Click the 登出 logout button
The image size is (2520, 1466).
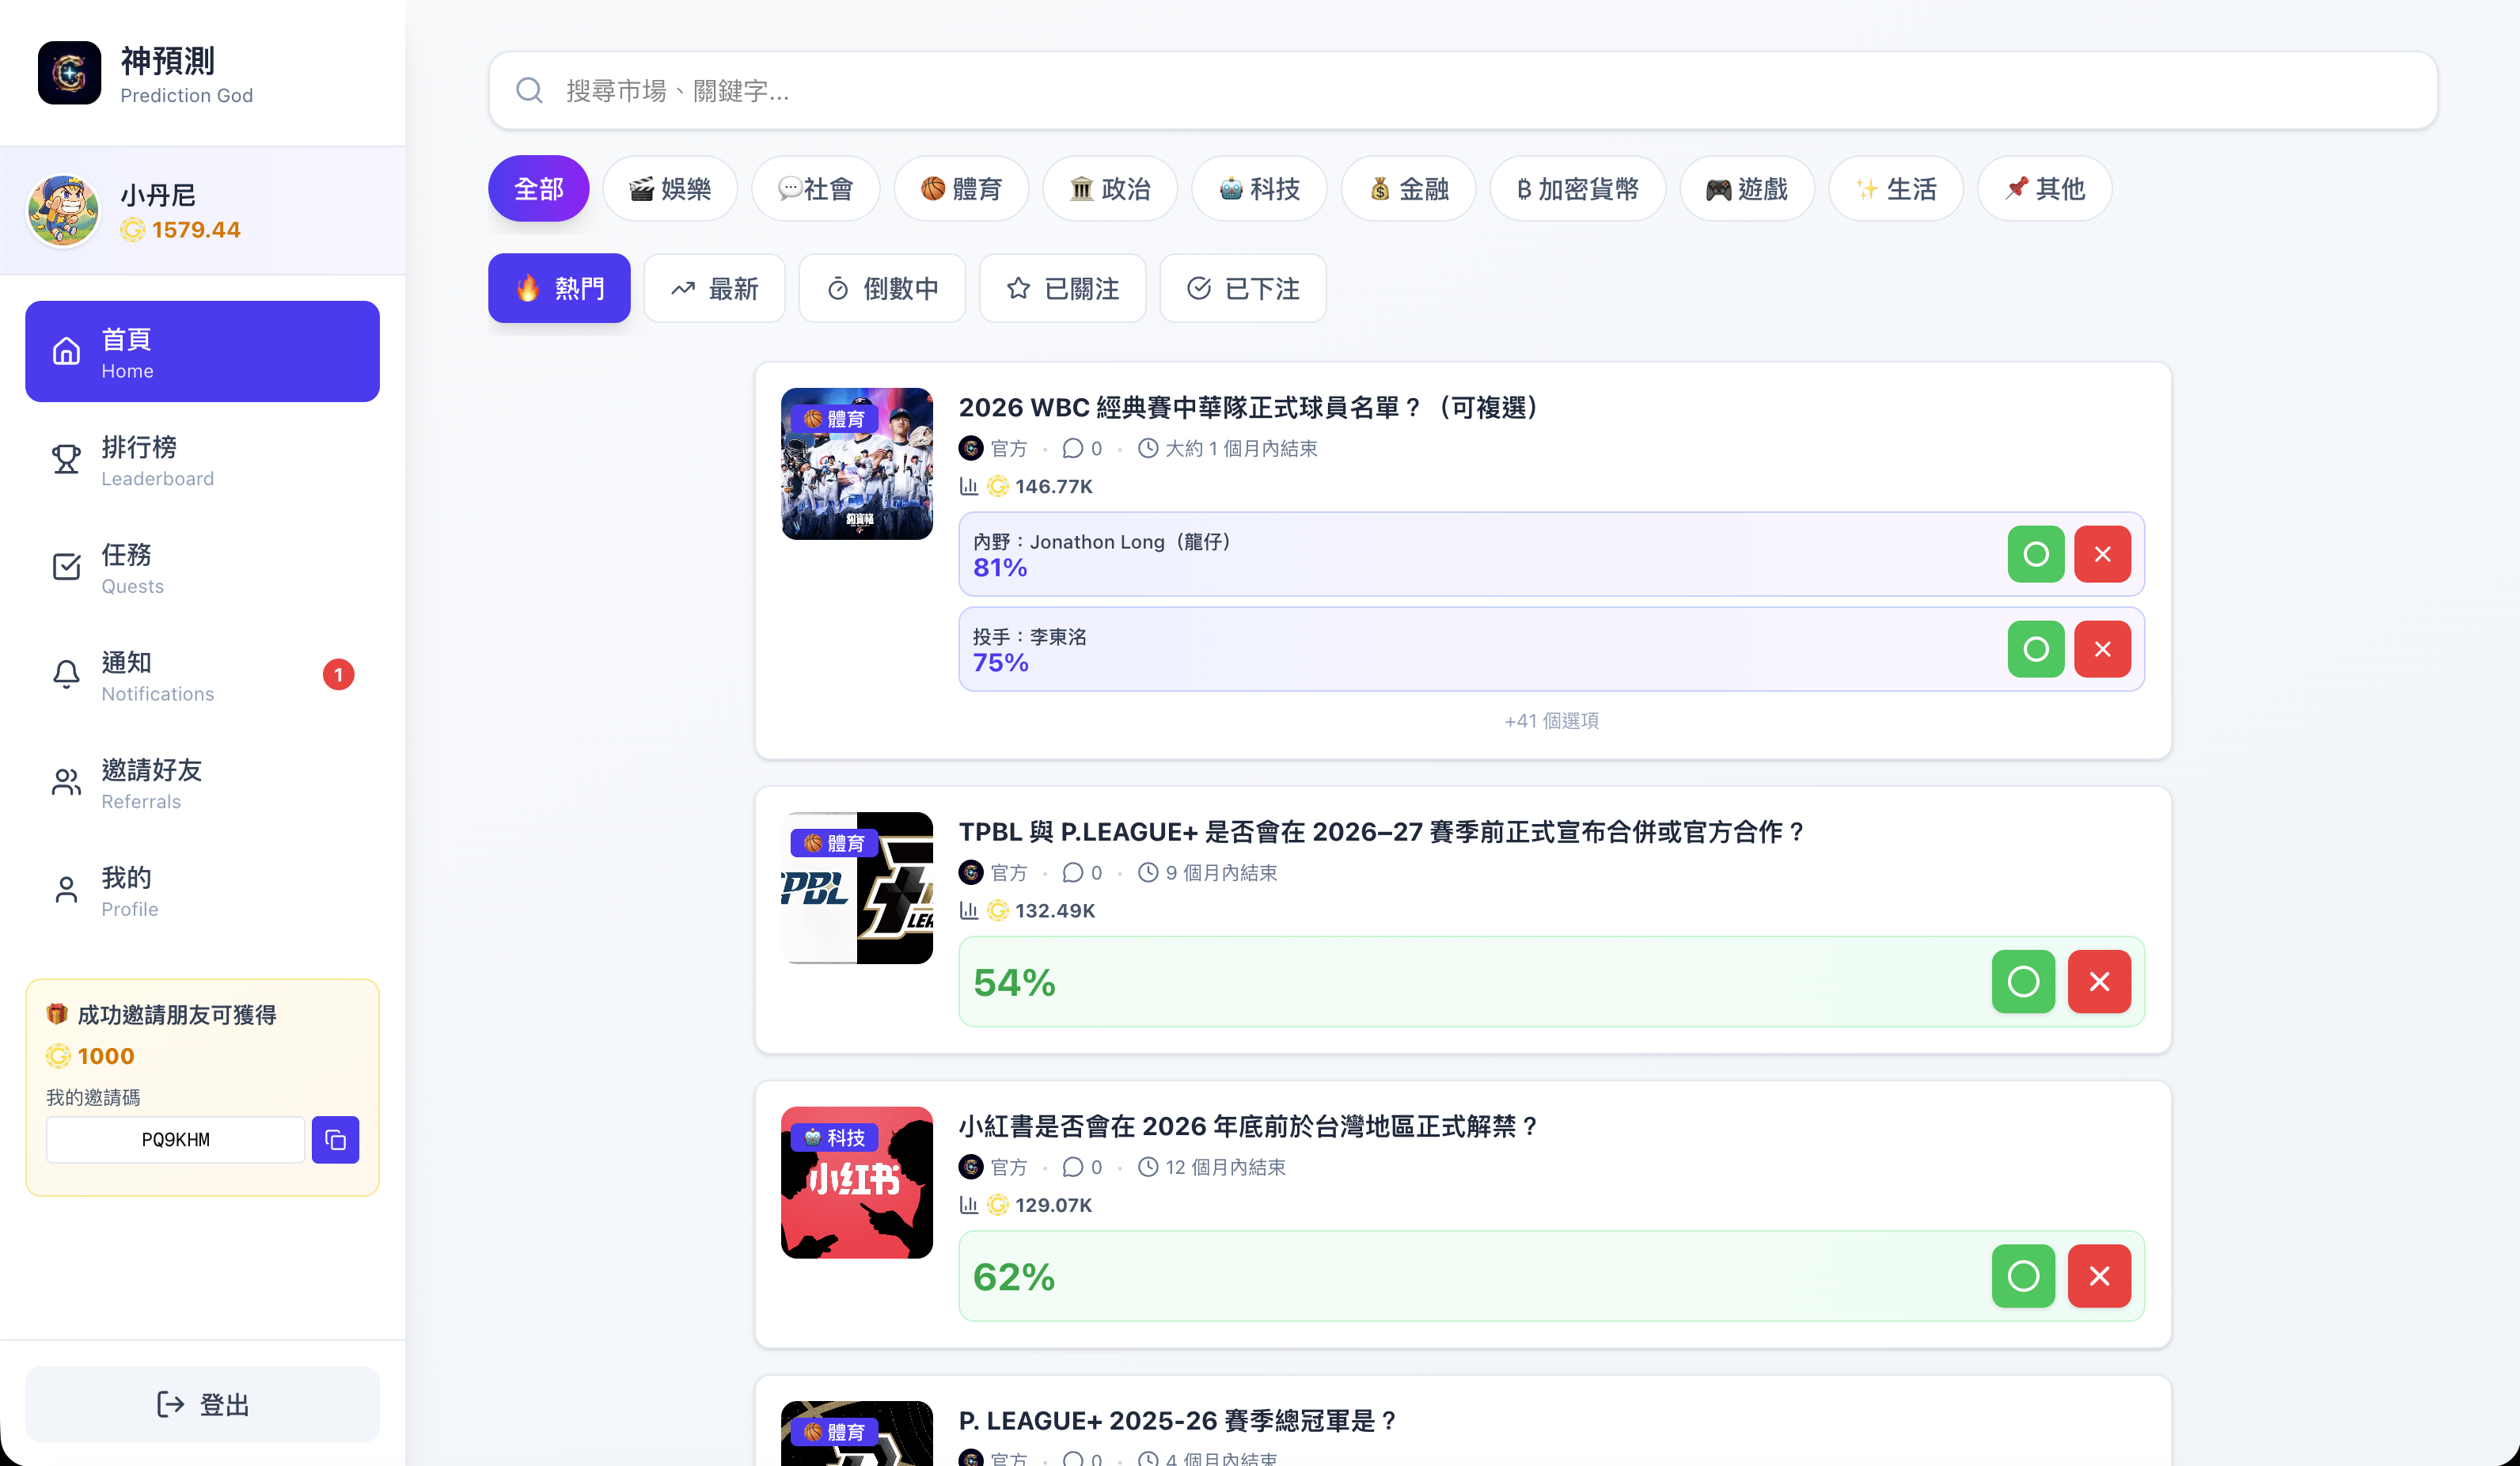click(x=202, y=1404)
